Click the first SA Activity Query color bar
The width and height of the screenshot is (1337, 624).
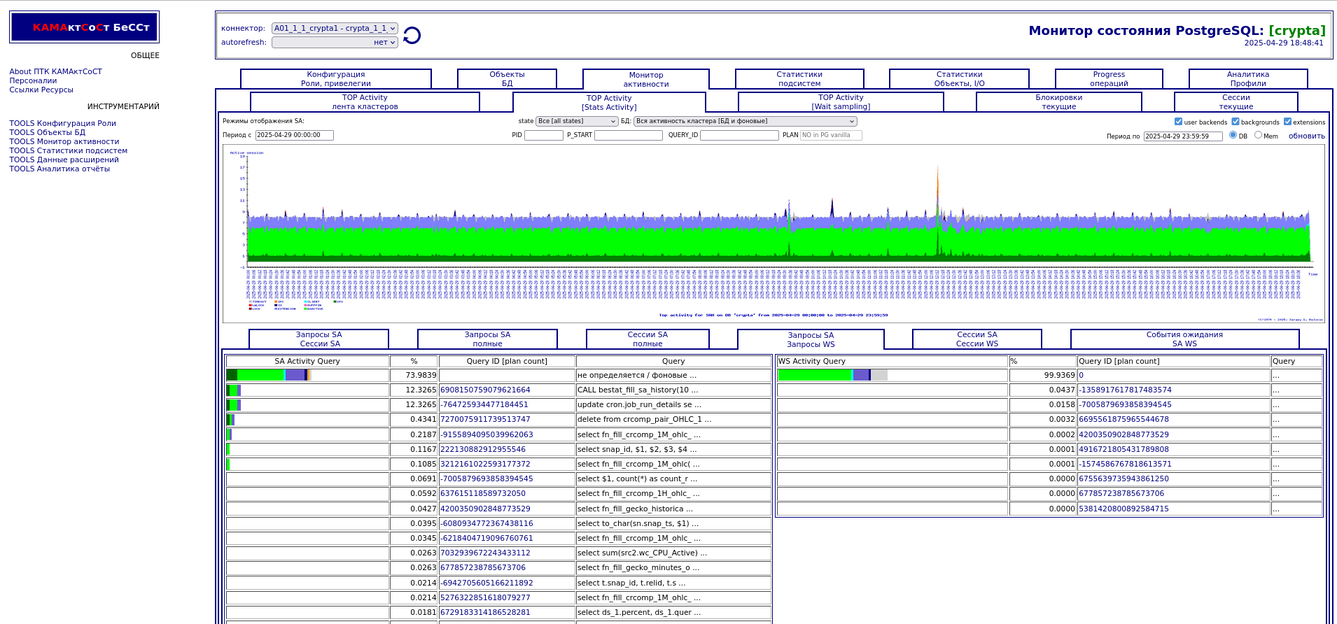pyautogui.click(x=268, y=375)
